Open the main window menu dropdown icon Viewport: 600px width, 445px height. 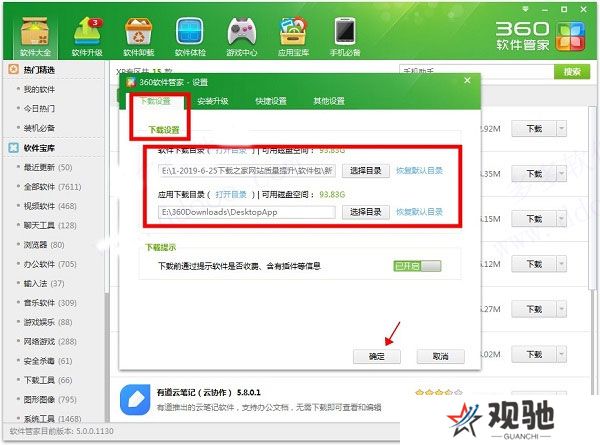click(x=525, y=9)
